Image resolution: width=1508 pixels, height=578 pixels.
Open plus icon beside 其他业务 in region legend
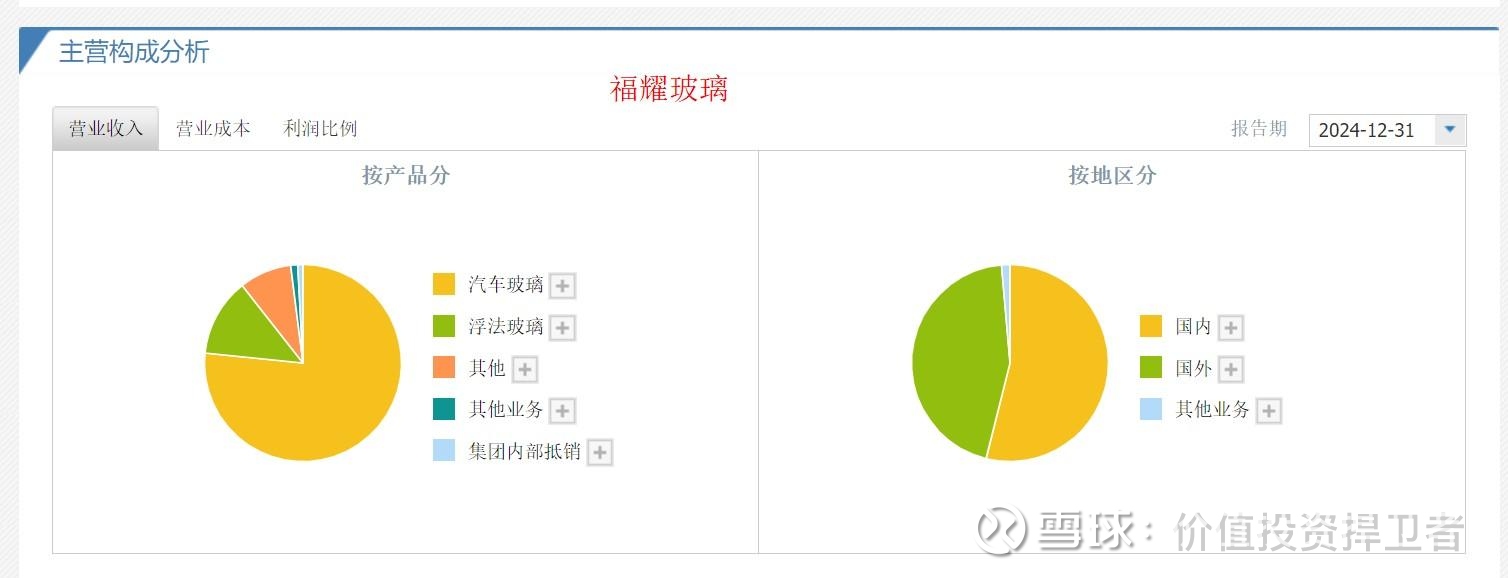(1269, 411)
